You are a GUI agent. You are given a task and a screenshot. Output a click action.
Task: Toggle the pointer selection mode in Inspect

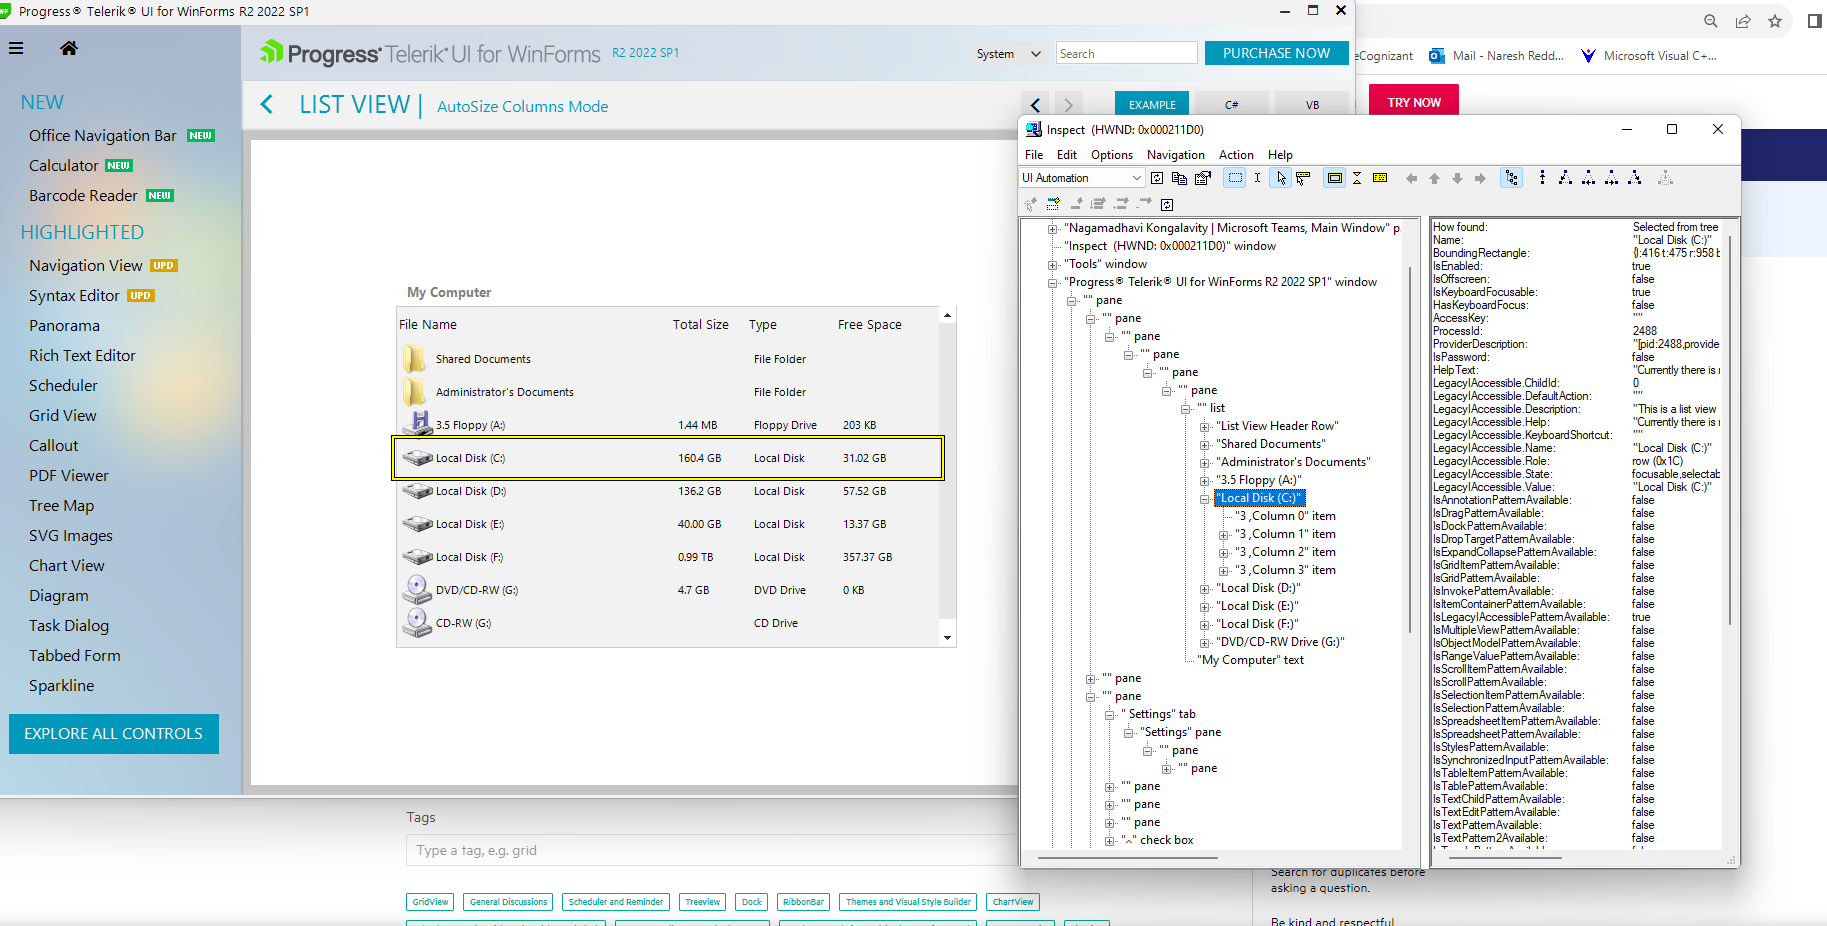click(1281, 177)
